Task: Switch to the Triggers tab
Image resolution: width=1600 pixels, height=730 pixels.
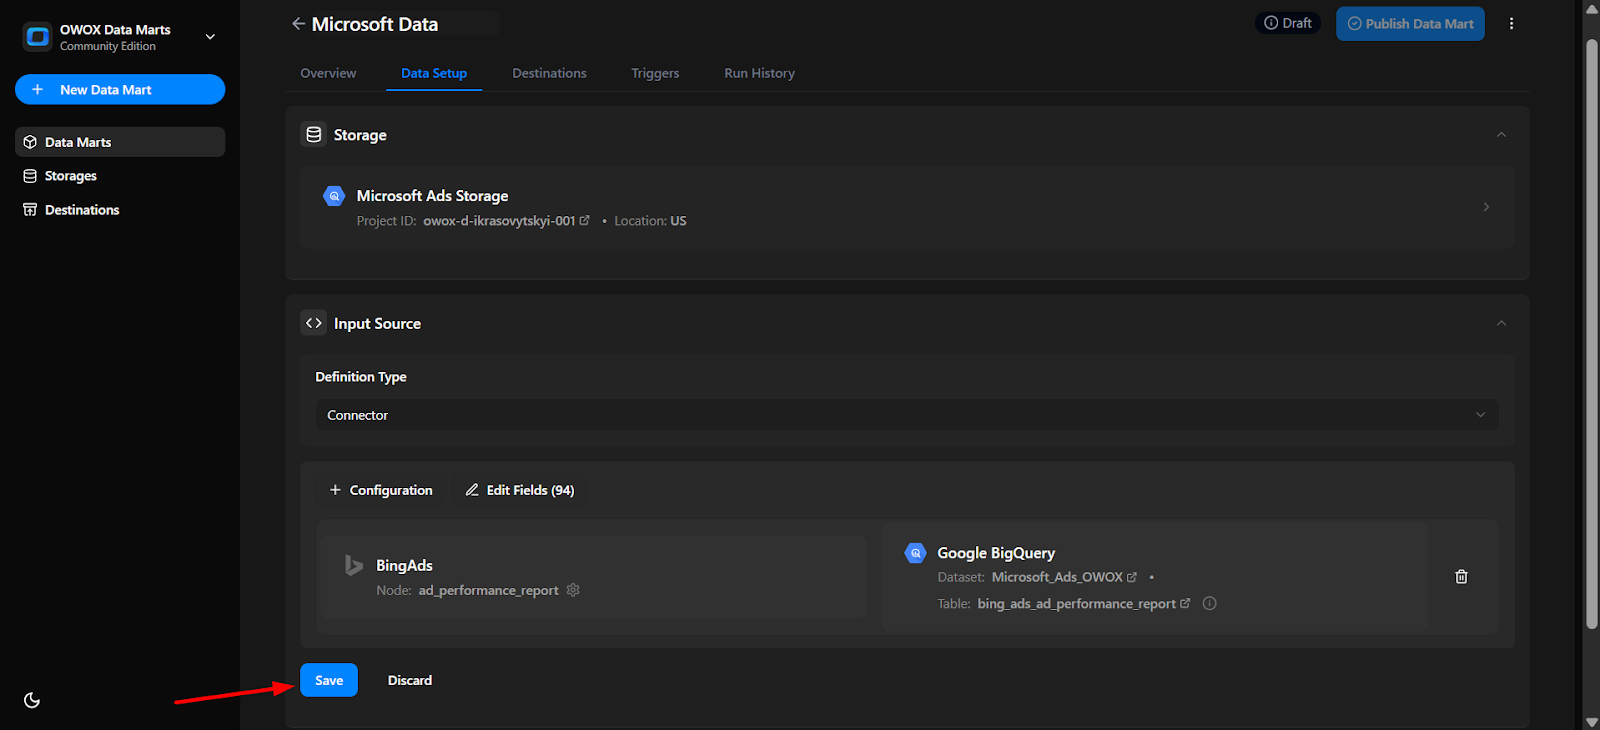Action: point(655,73)
